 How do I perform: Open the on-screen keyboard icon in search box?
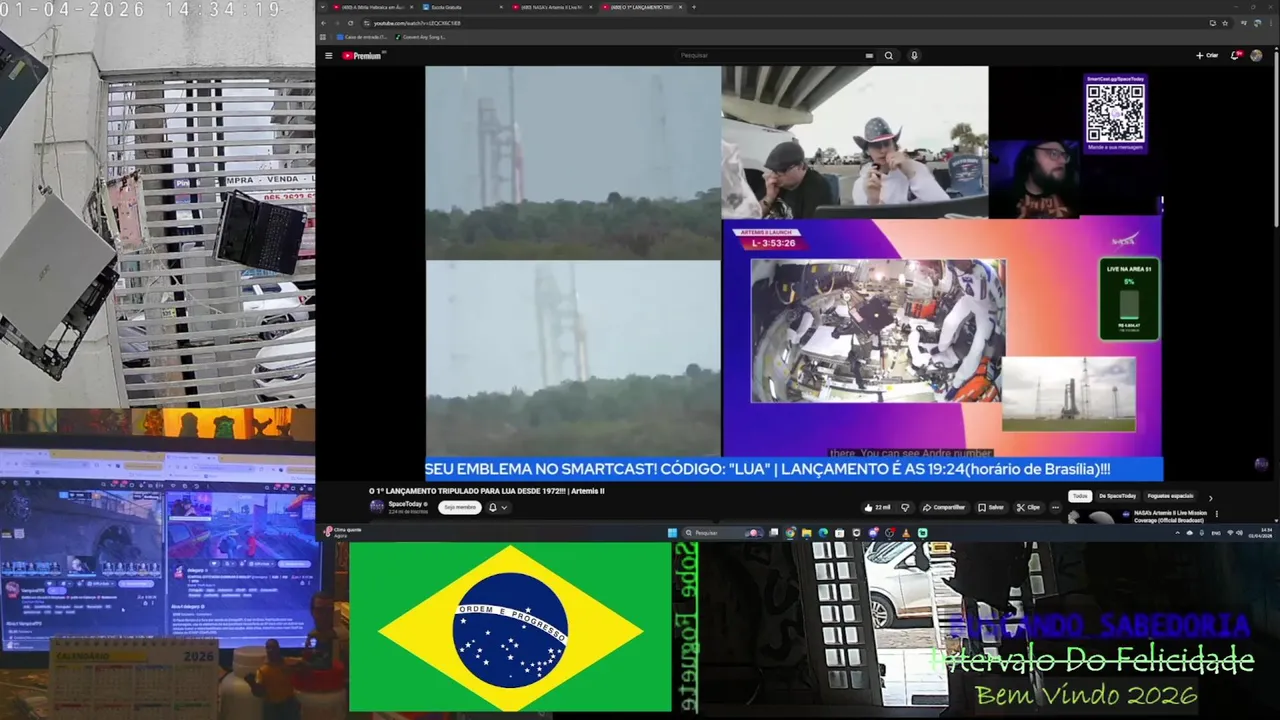(869, 56)
